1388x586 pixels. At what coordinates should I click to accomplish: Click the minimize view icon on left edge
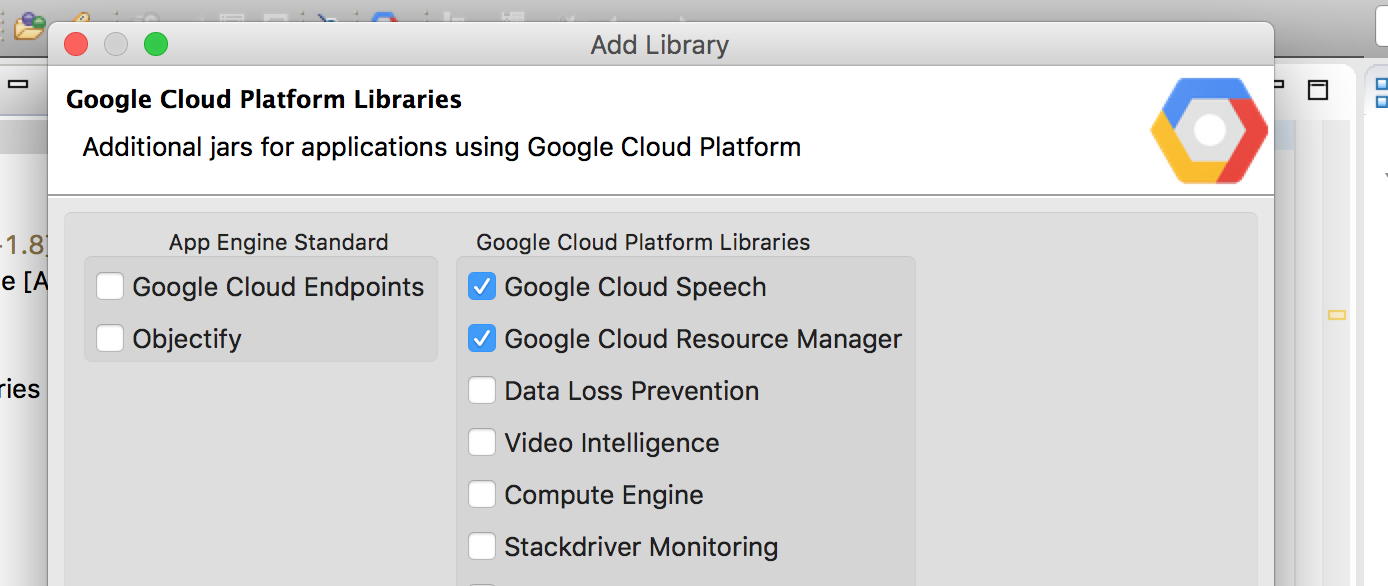(17, 84)
